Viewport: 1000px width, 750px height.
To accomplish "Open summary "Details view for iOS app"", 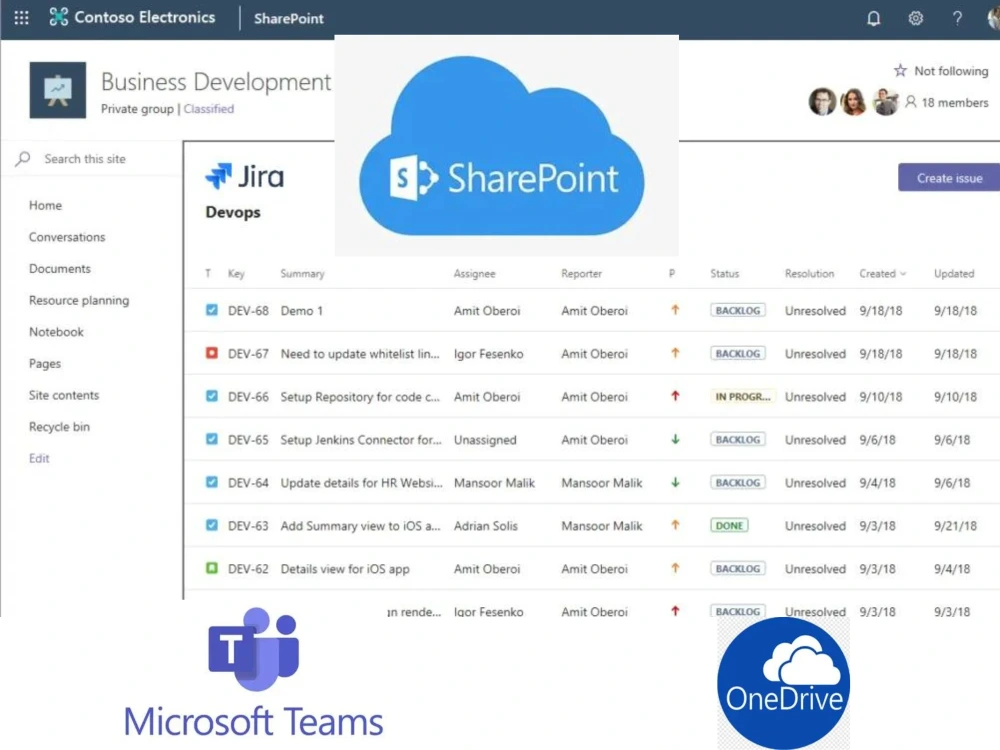I will [x=345, y=569].
